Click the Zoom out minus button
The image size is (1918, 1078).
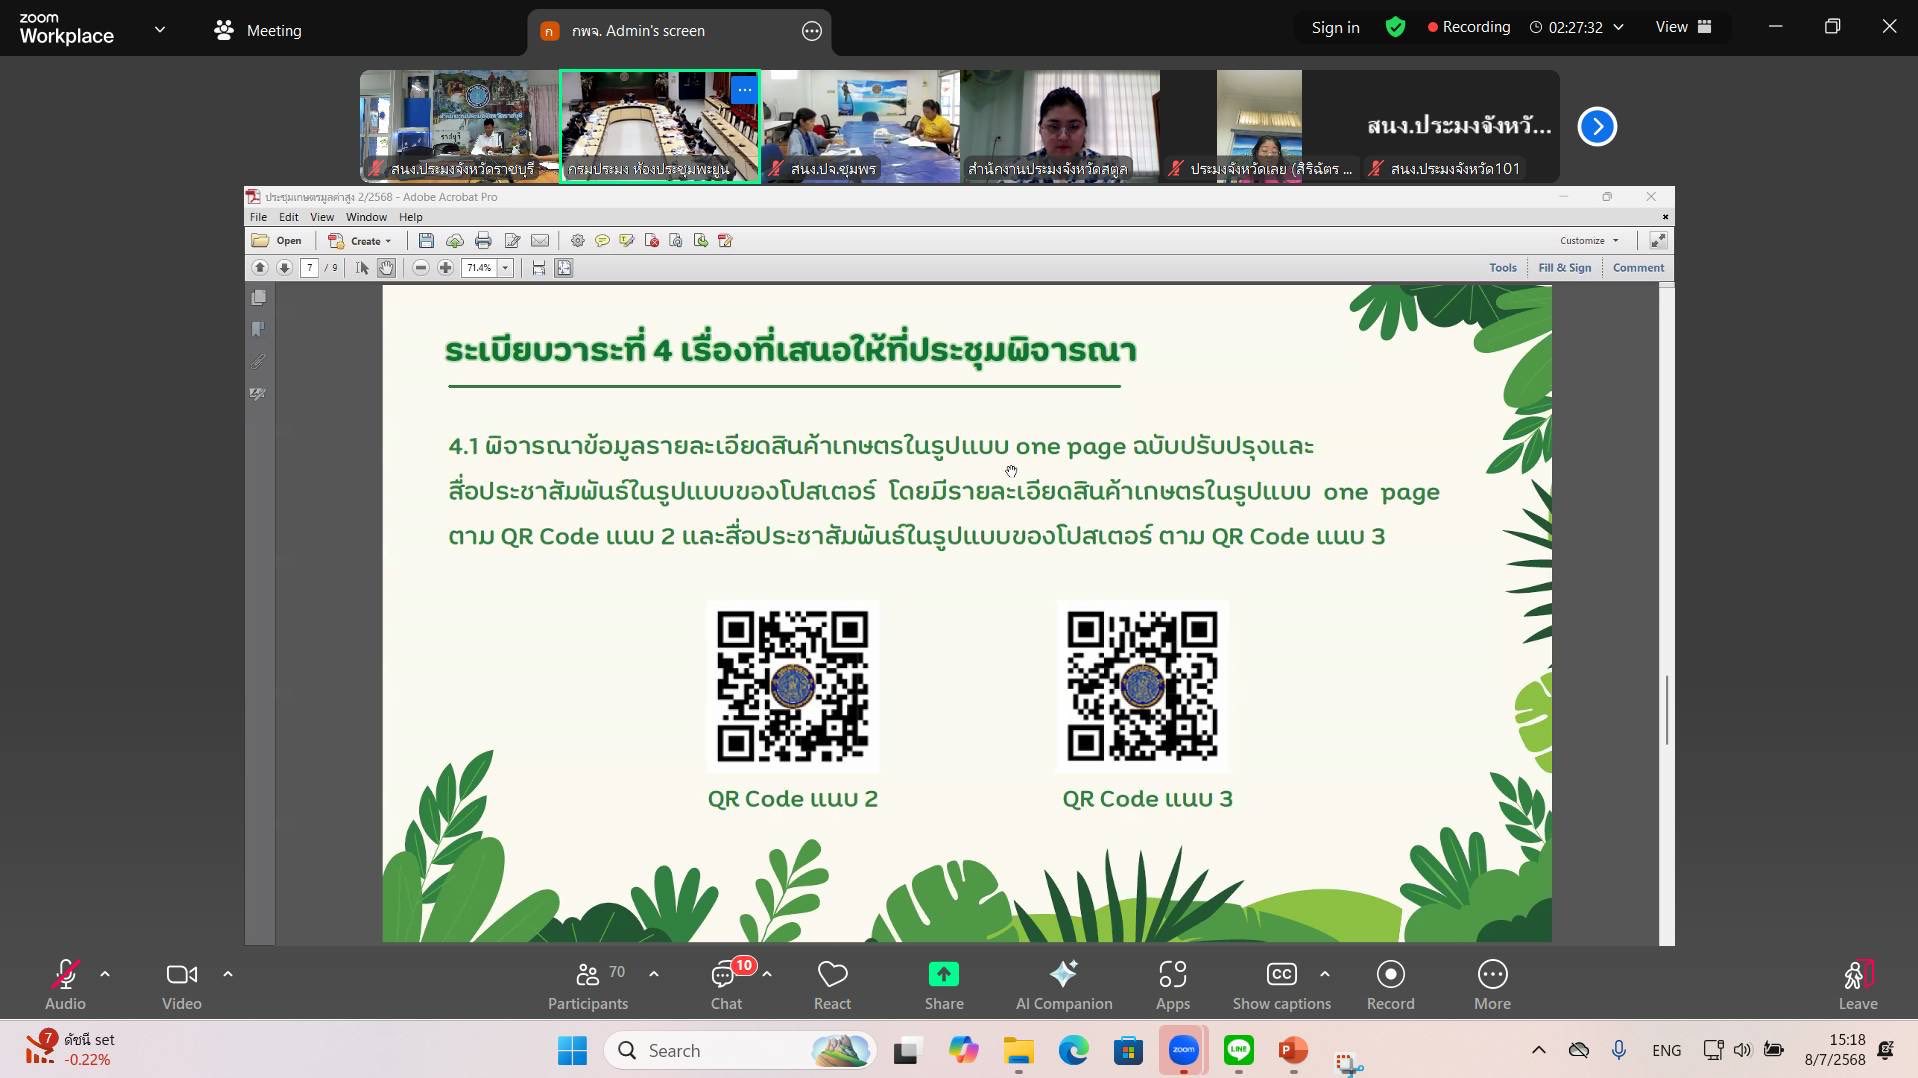point(421,268)
